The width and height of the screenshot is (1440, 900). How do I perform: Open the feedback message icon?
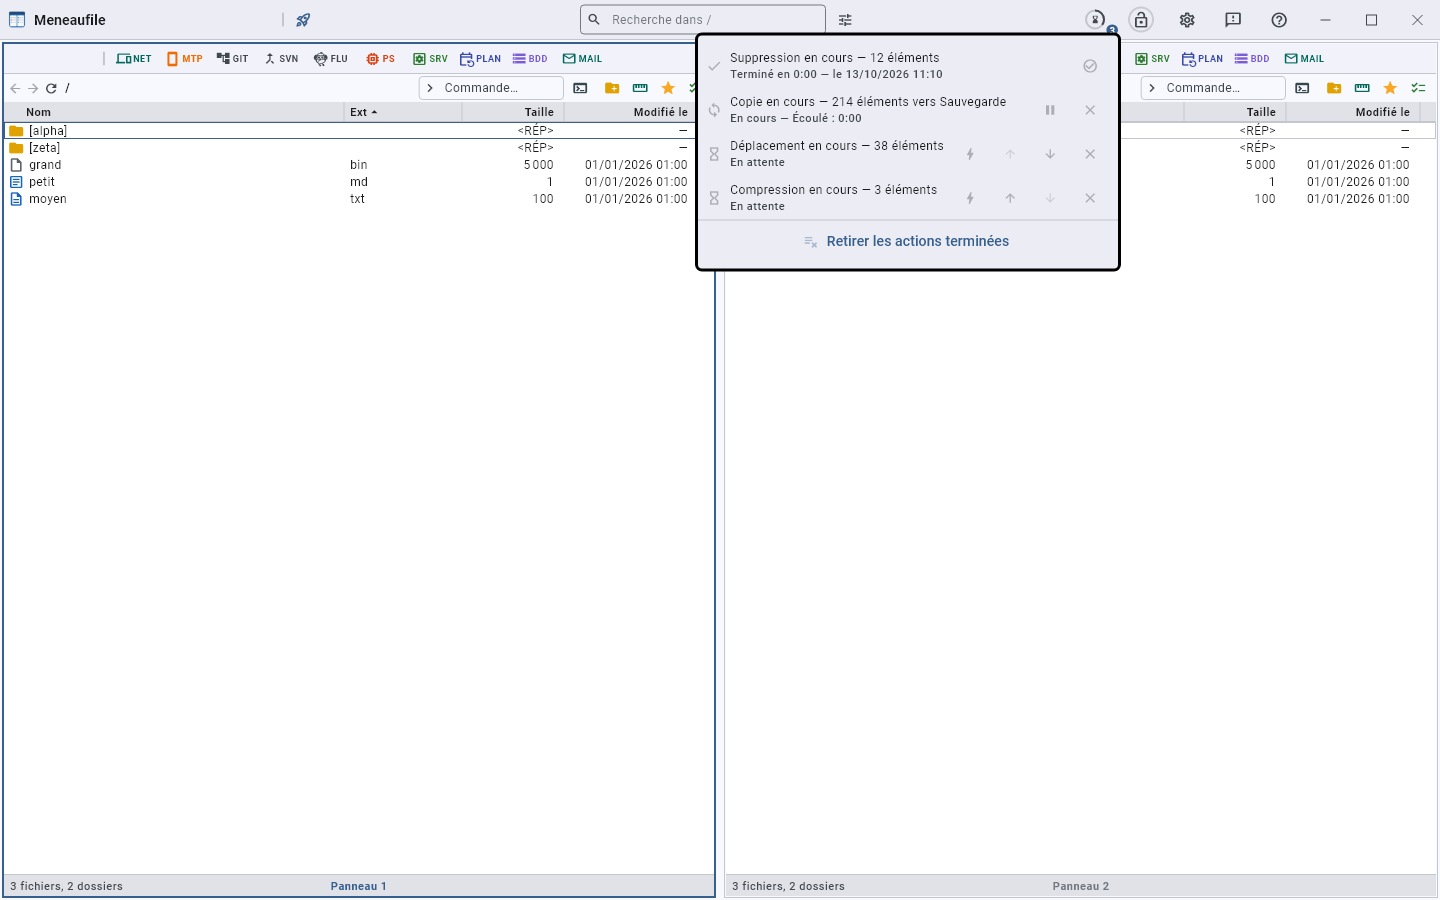(1233, 20)
